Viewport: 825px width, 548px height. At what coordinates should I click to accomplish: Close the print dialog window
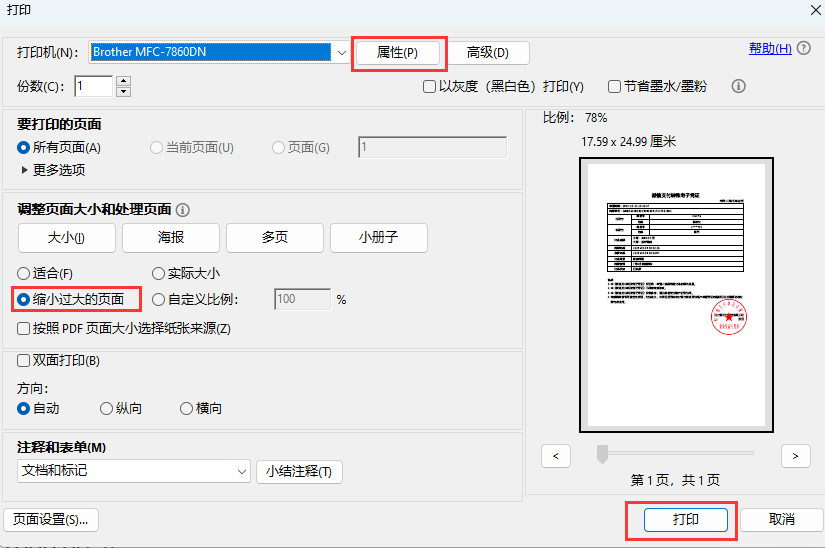click(811, 10)
